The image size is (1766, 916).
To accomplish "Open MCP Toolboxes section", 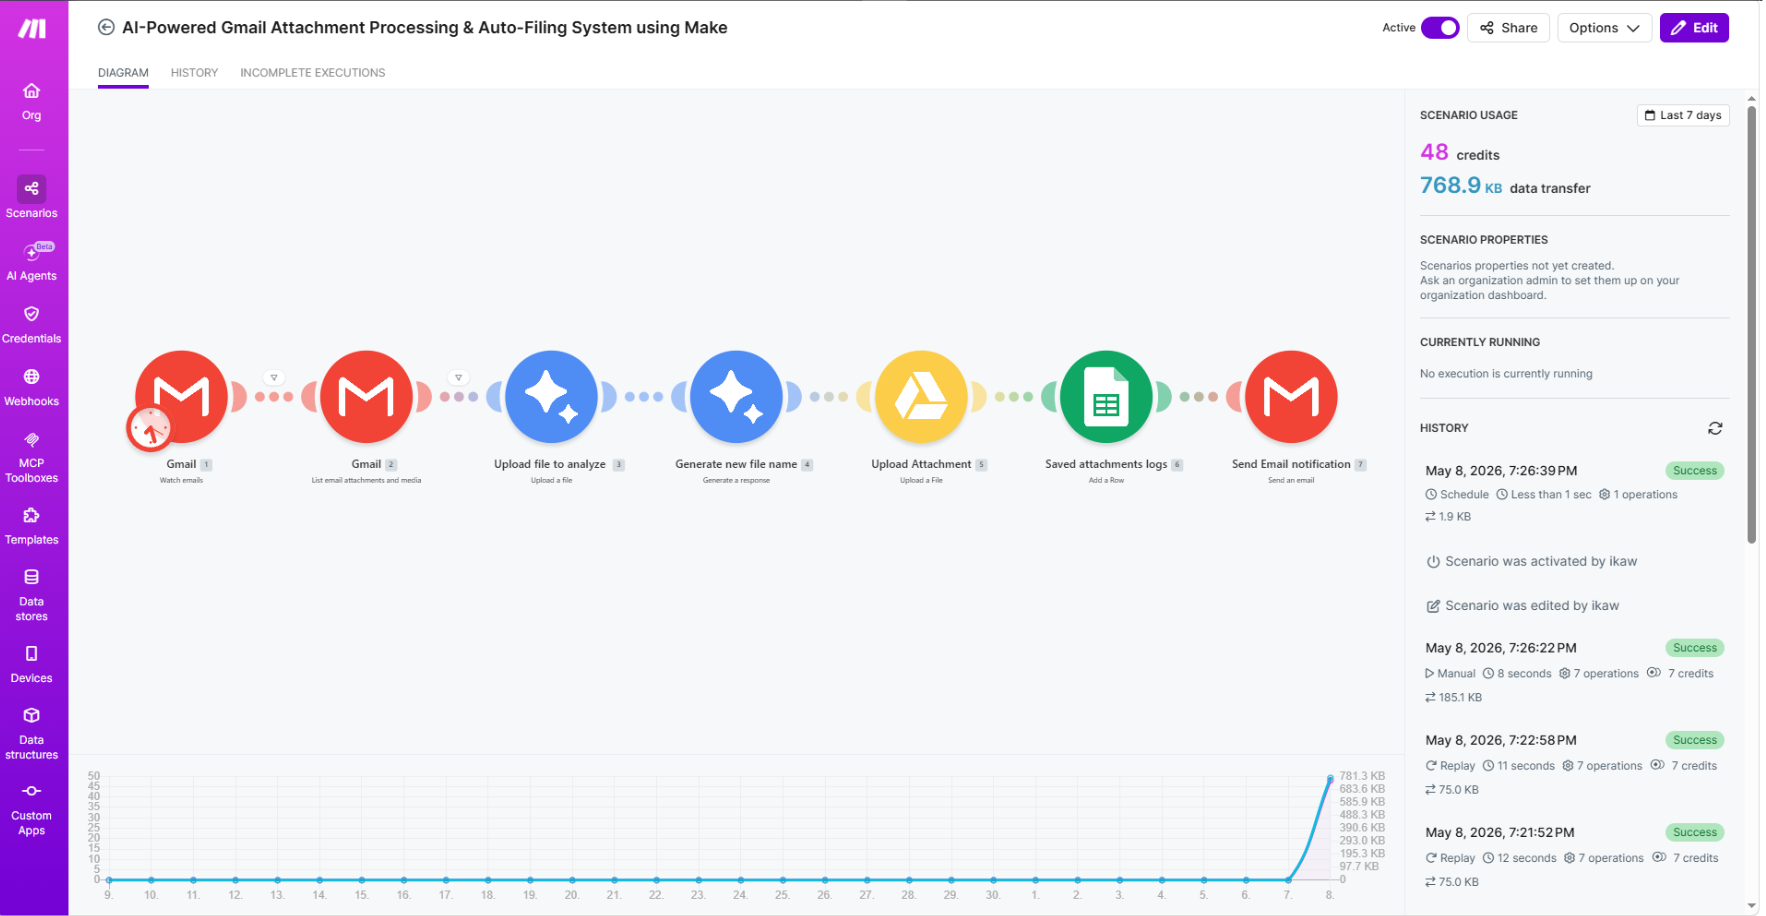I will pyautogui.click(x=32, y=457).
